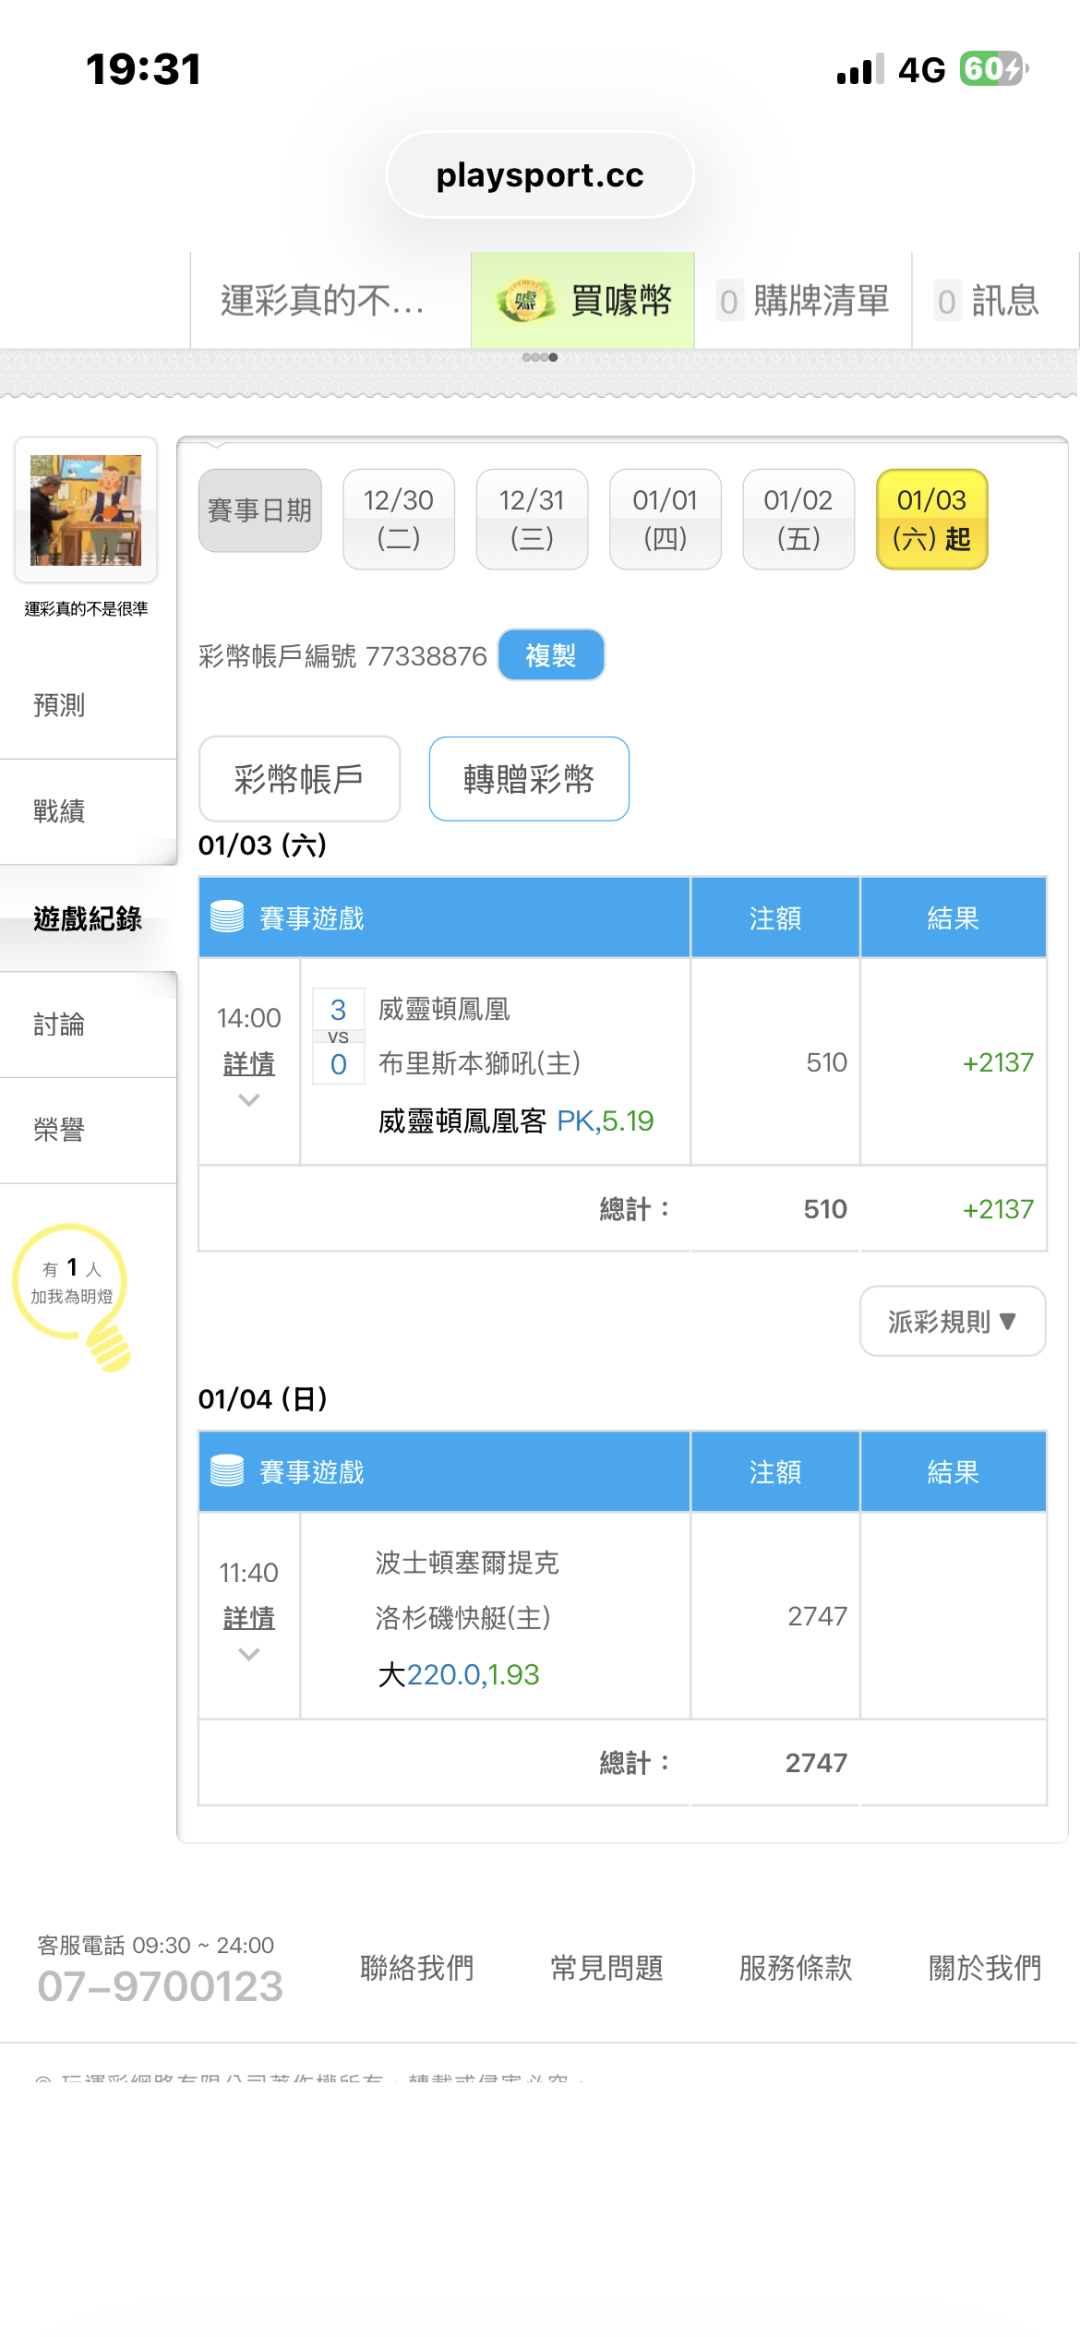Select the 01/03 (六) date filter

pos(931,519)
